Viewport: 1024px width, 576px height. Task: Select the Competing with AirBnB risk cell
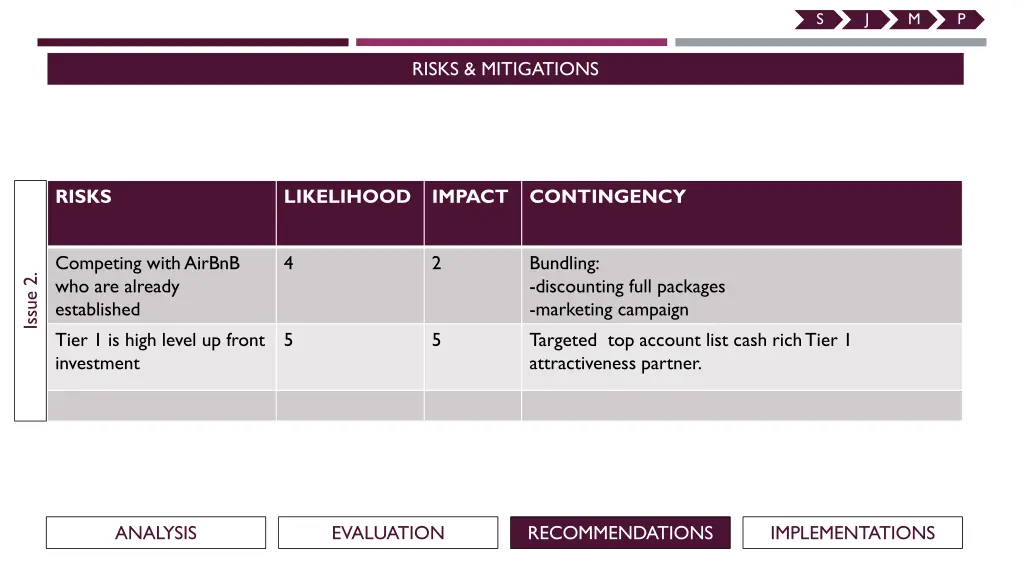(x=162, y=286)
